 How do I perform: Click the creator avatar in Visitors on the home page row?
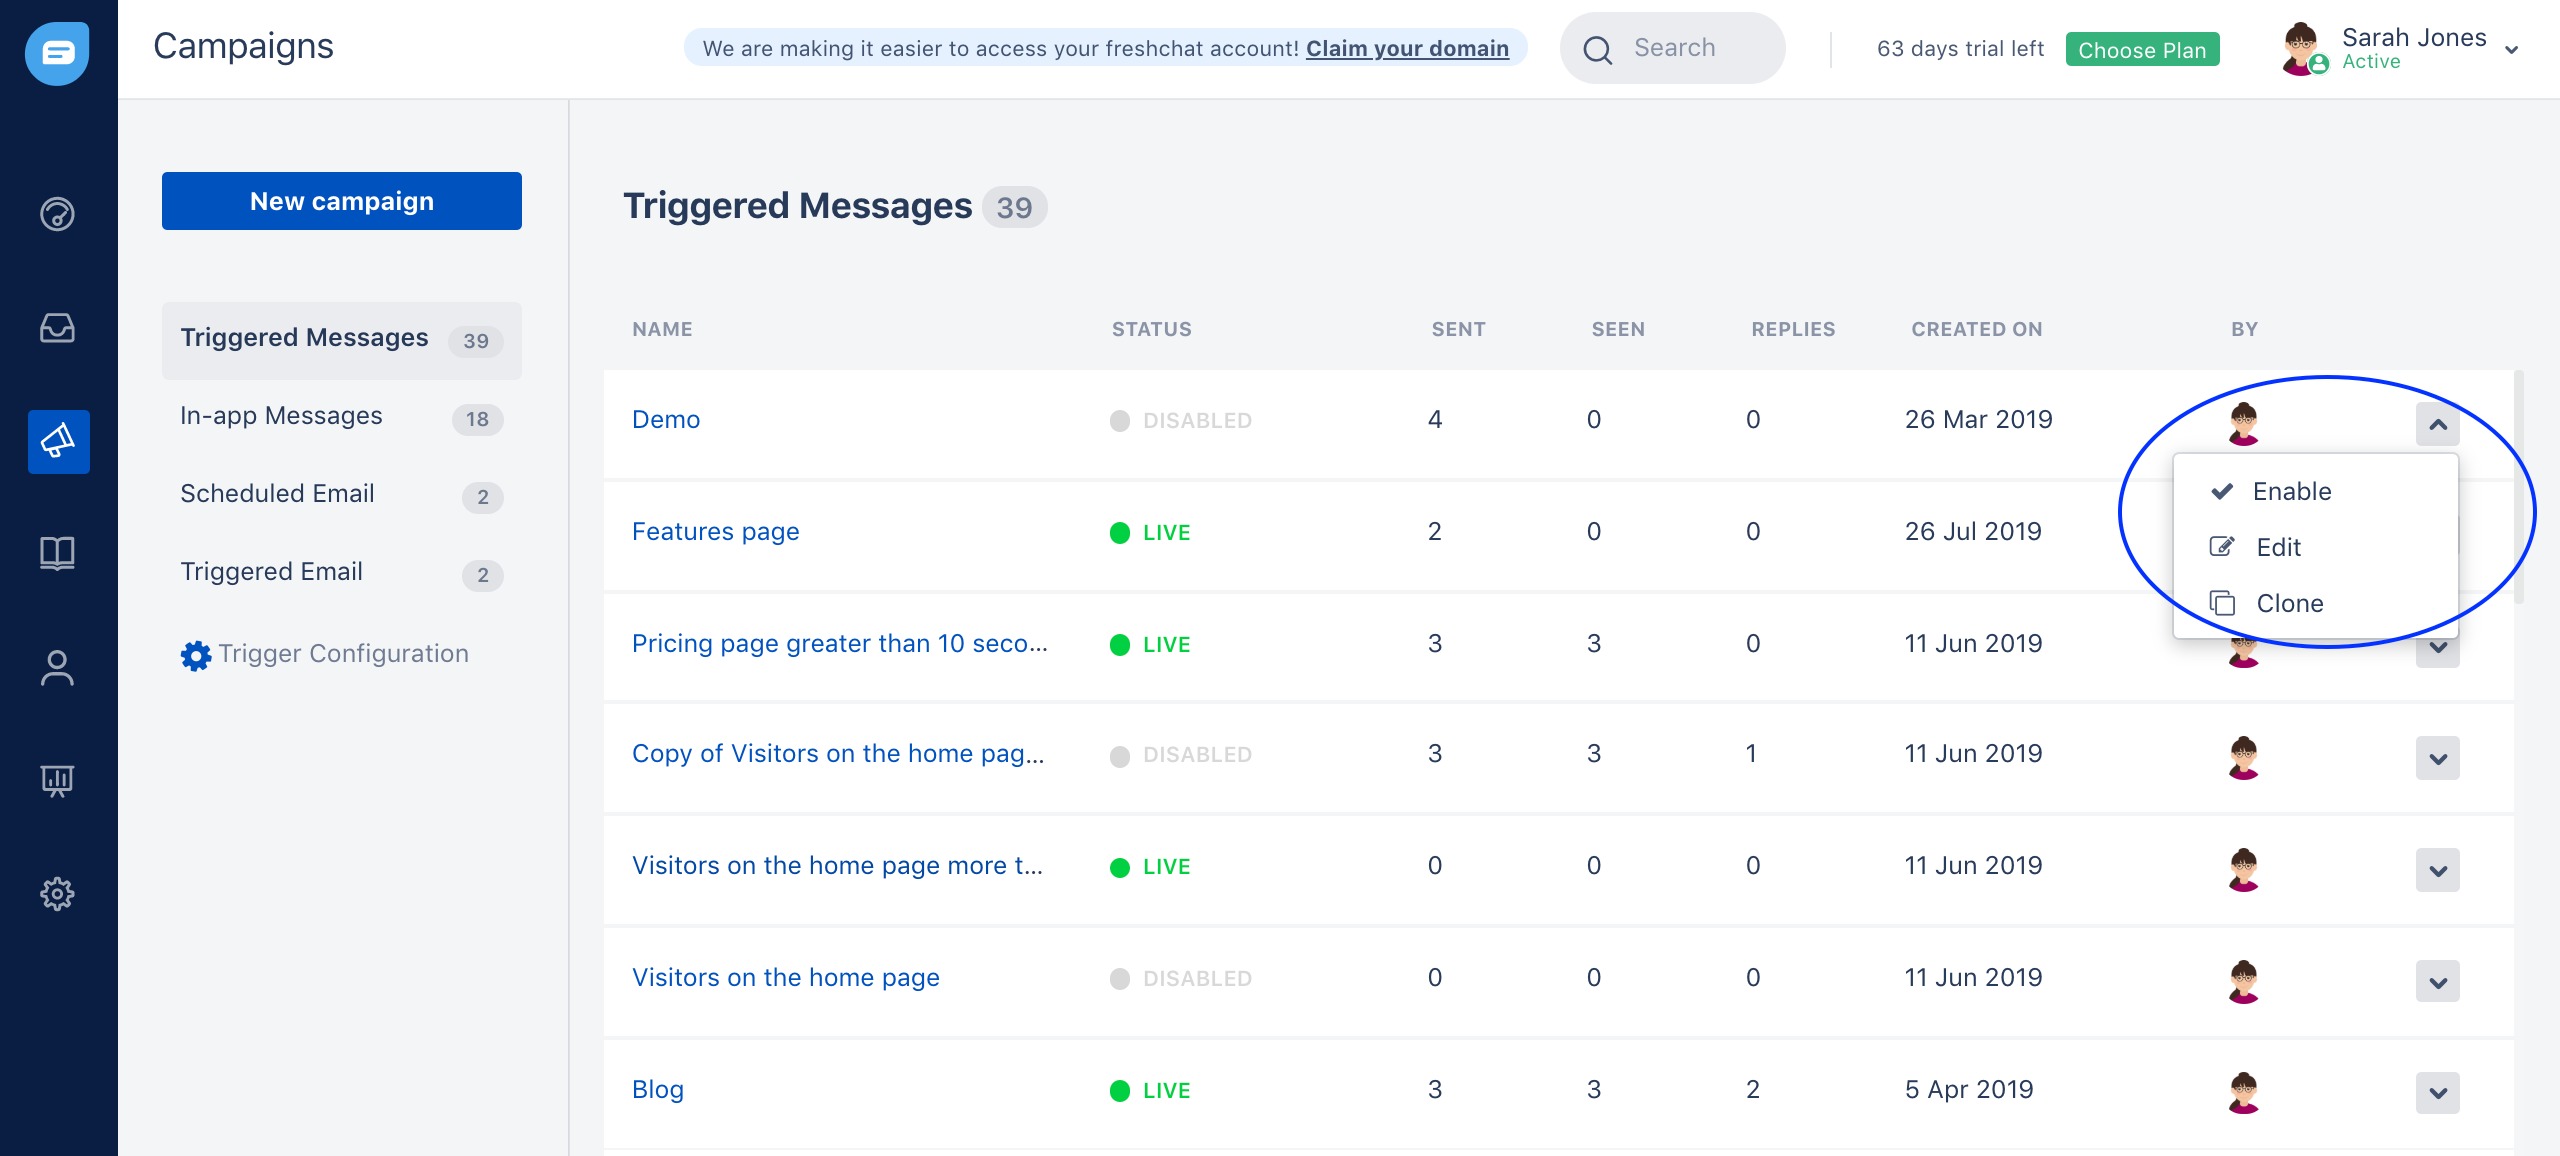2244,981
